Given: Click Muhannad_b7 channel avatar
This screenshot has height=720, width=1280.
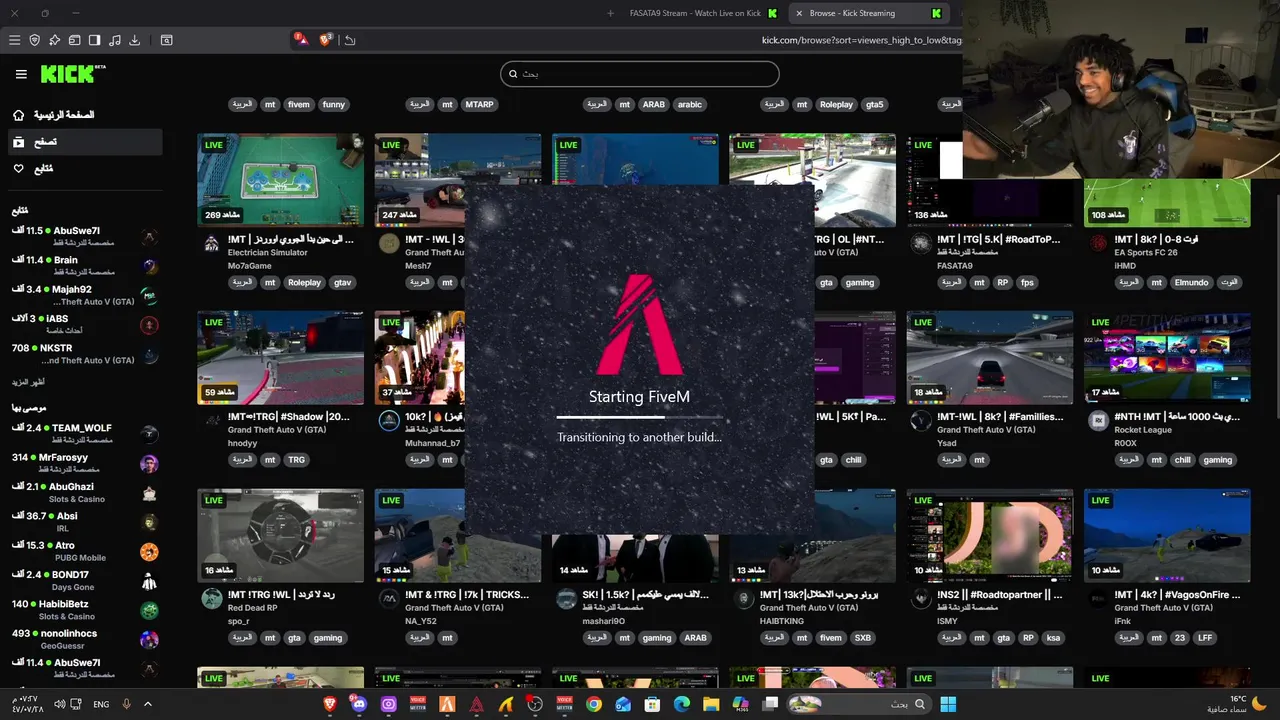Looking at the screenshot, I should pyautogui.click(x=389, y=421).
